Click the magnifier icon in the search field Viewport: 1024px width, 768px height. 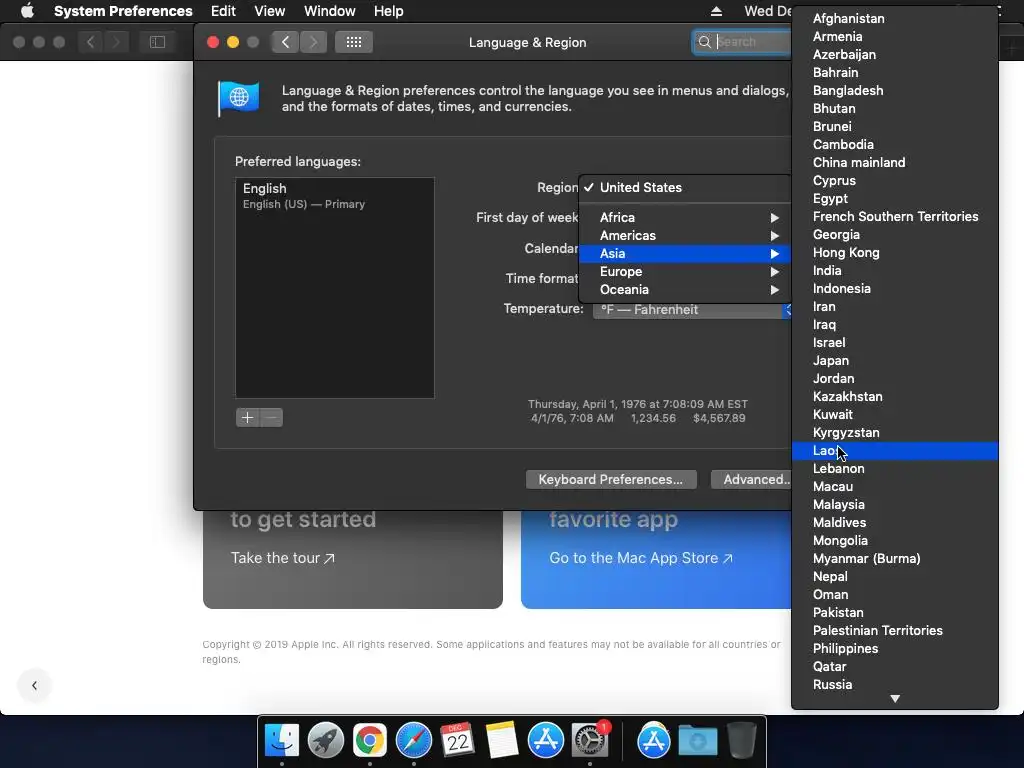(705, 42)
